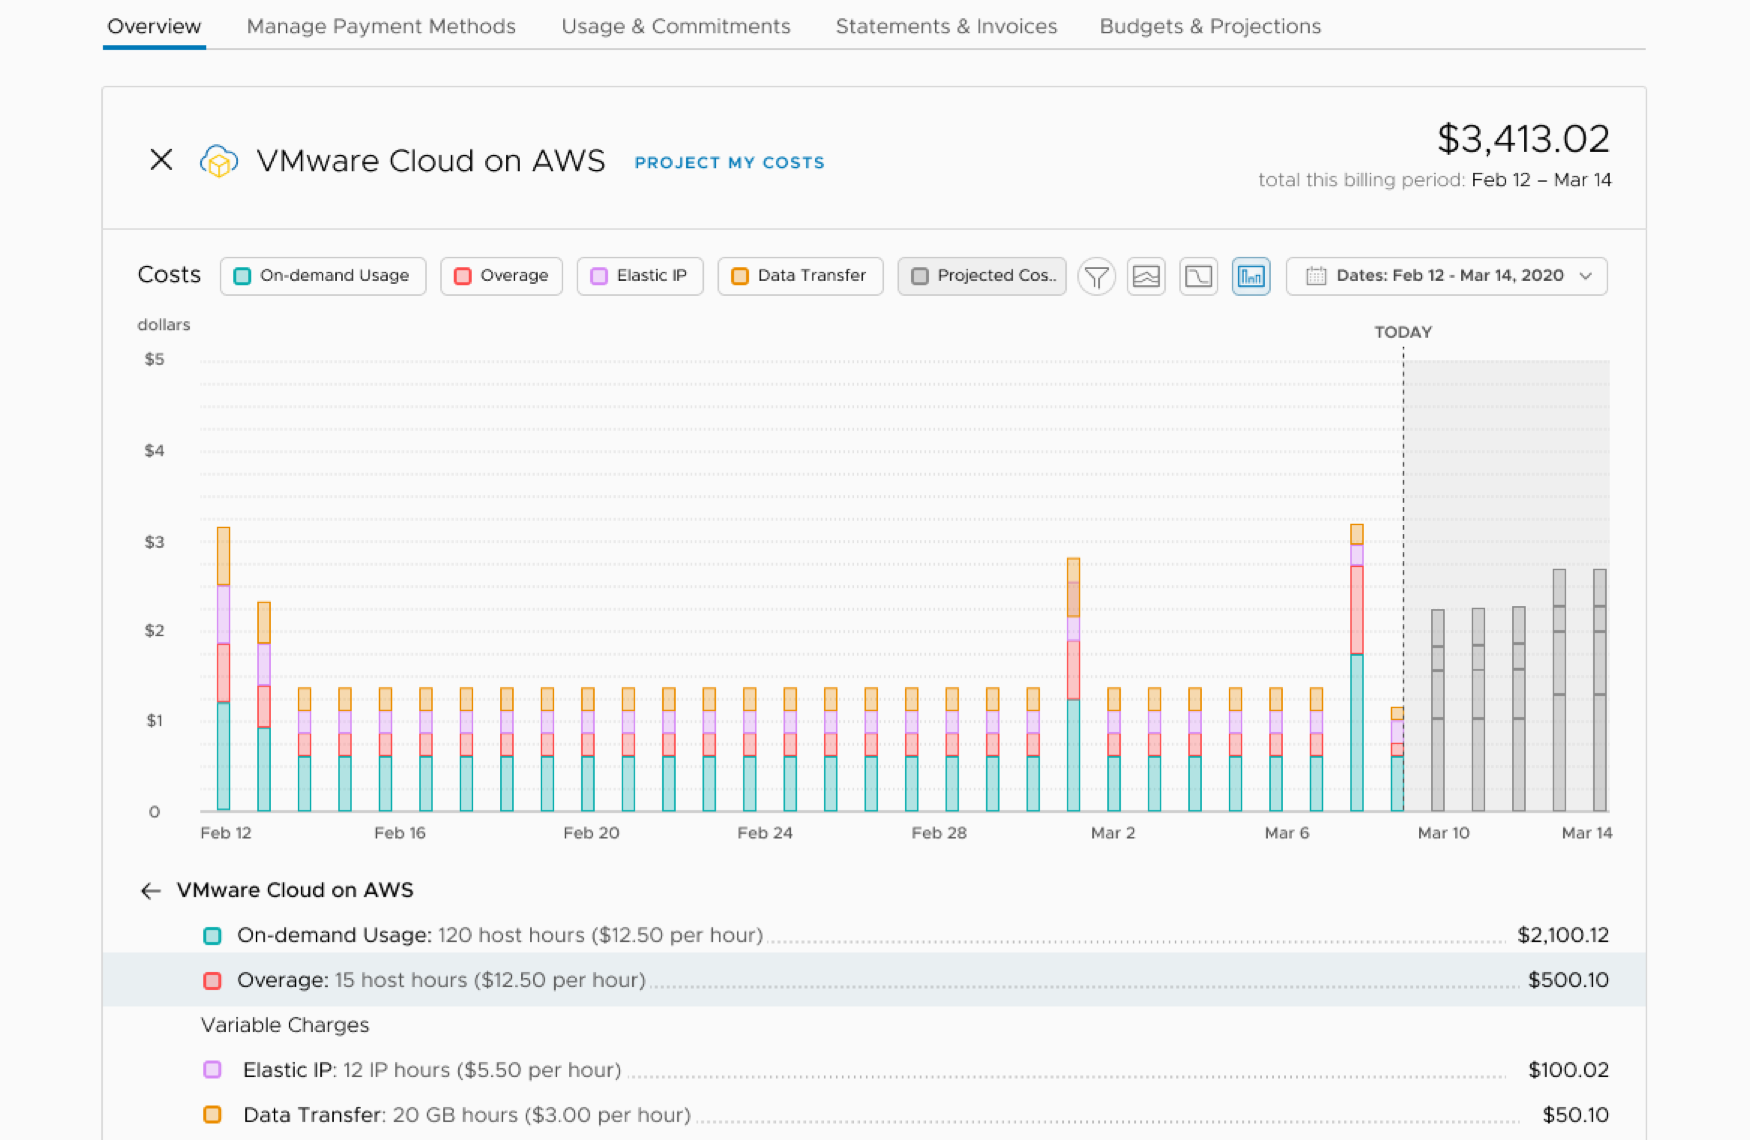Select Elastic IP: 12 IP hours row

coord(874,1070)
